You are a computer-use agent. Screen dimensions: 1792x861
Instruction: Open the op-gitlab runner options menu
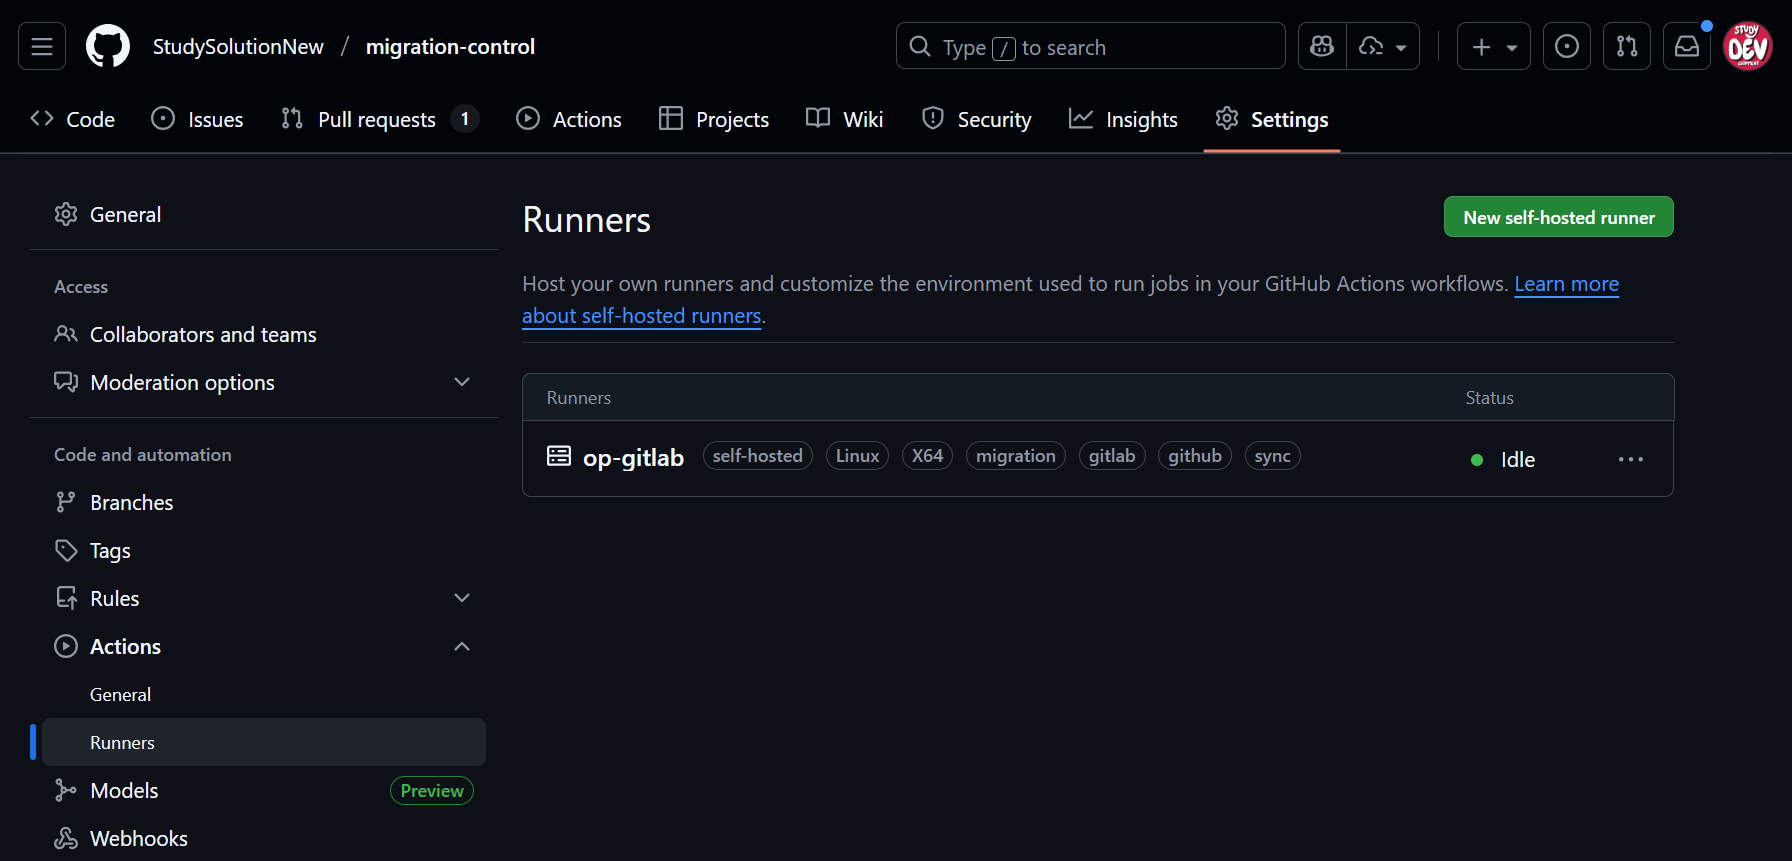pos(1630,459)
